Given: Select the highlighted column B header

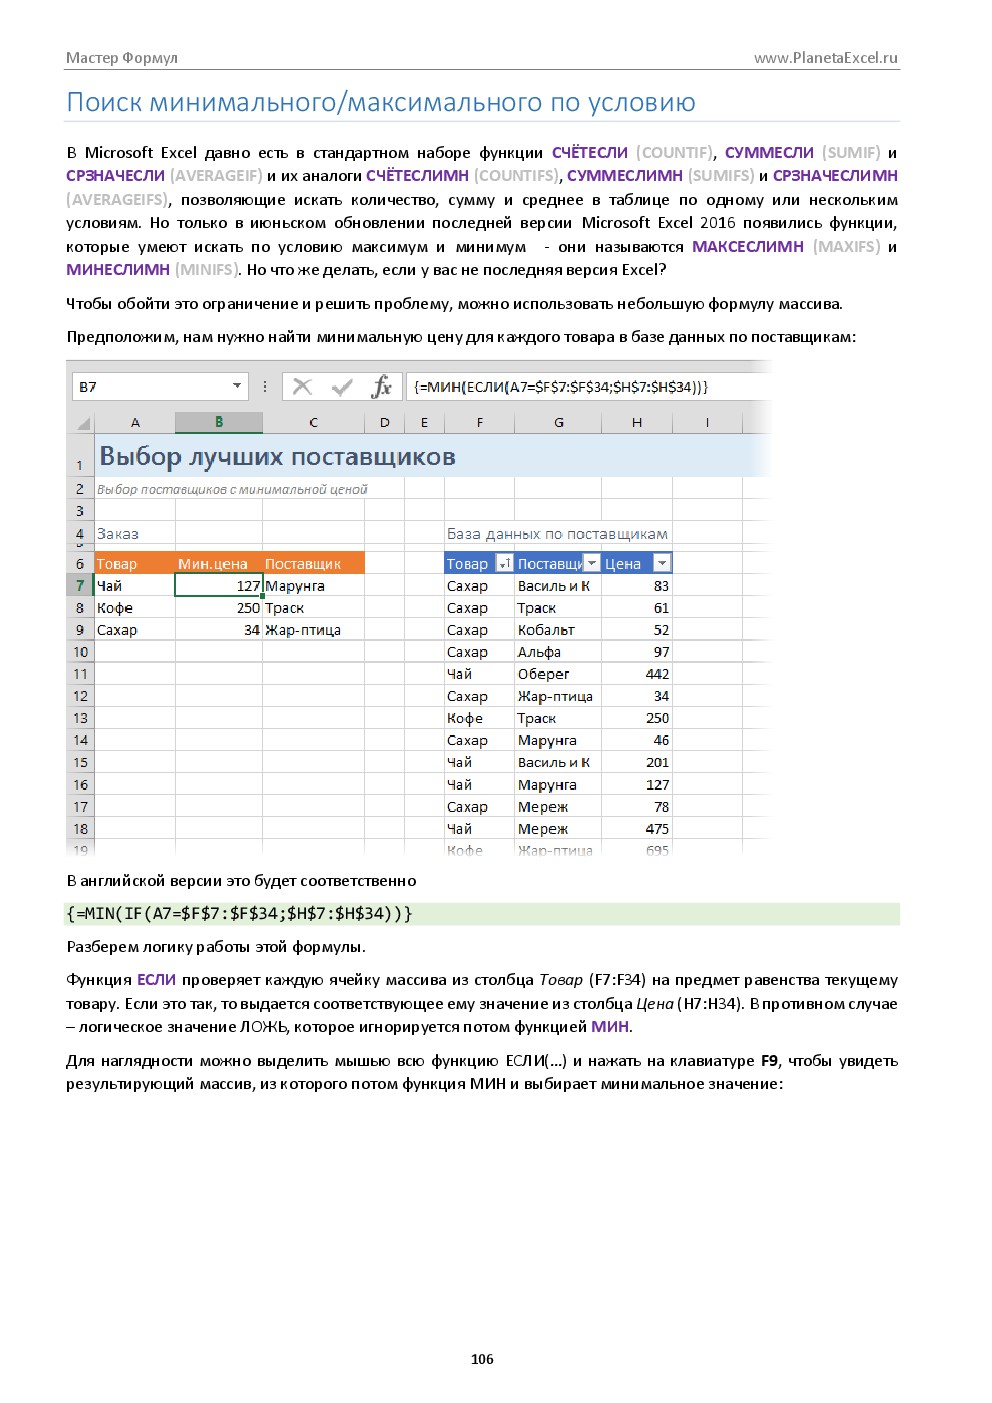Looking at the screenshot, I should [x=219, y=422].
